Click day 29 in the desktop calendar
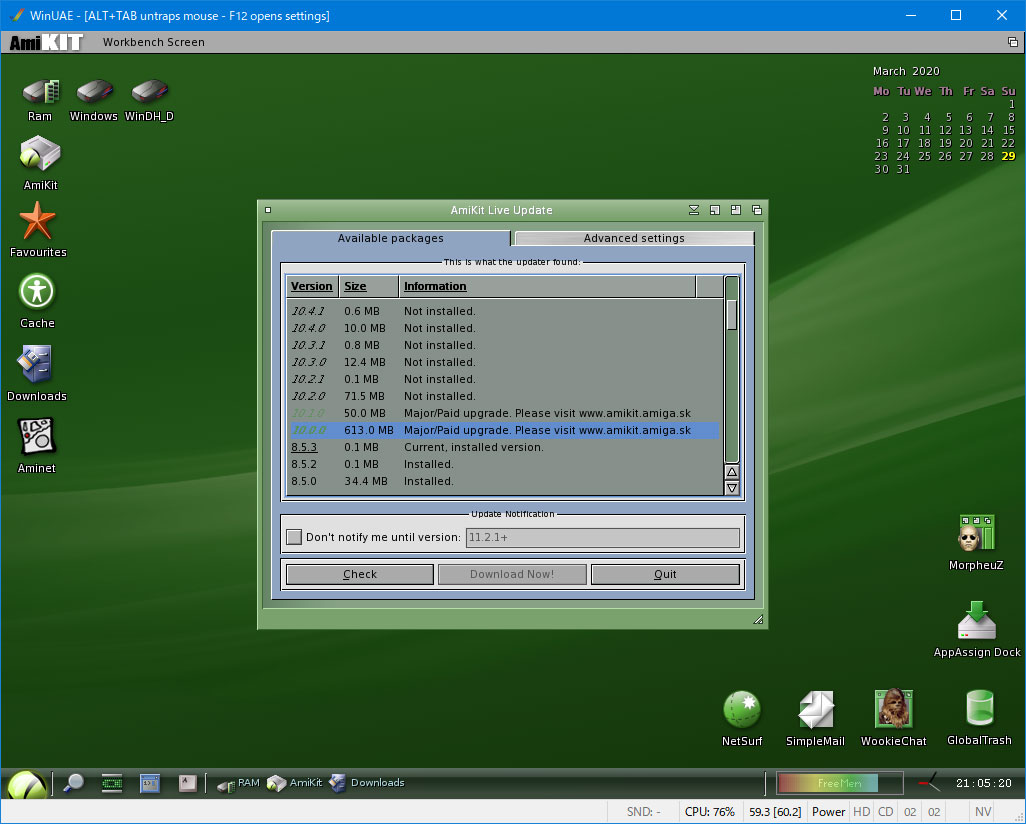The height and width of the screenshot is (824, 1026). tap(1008, 156)
